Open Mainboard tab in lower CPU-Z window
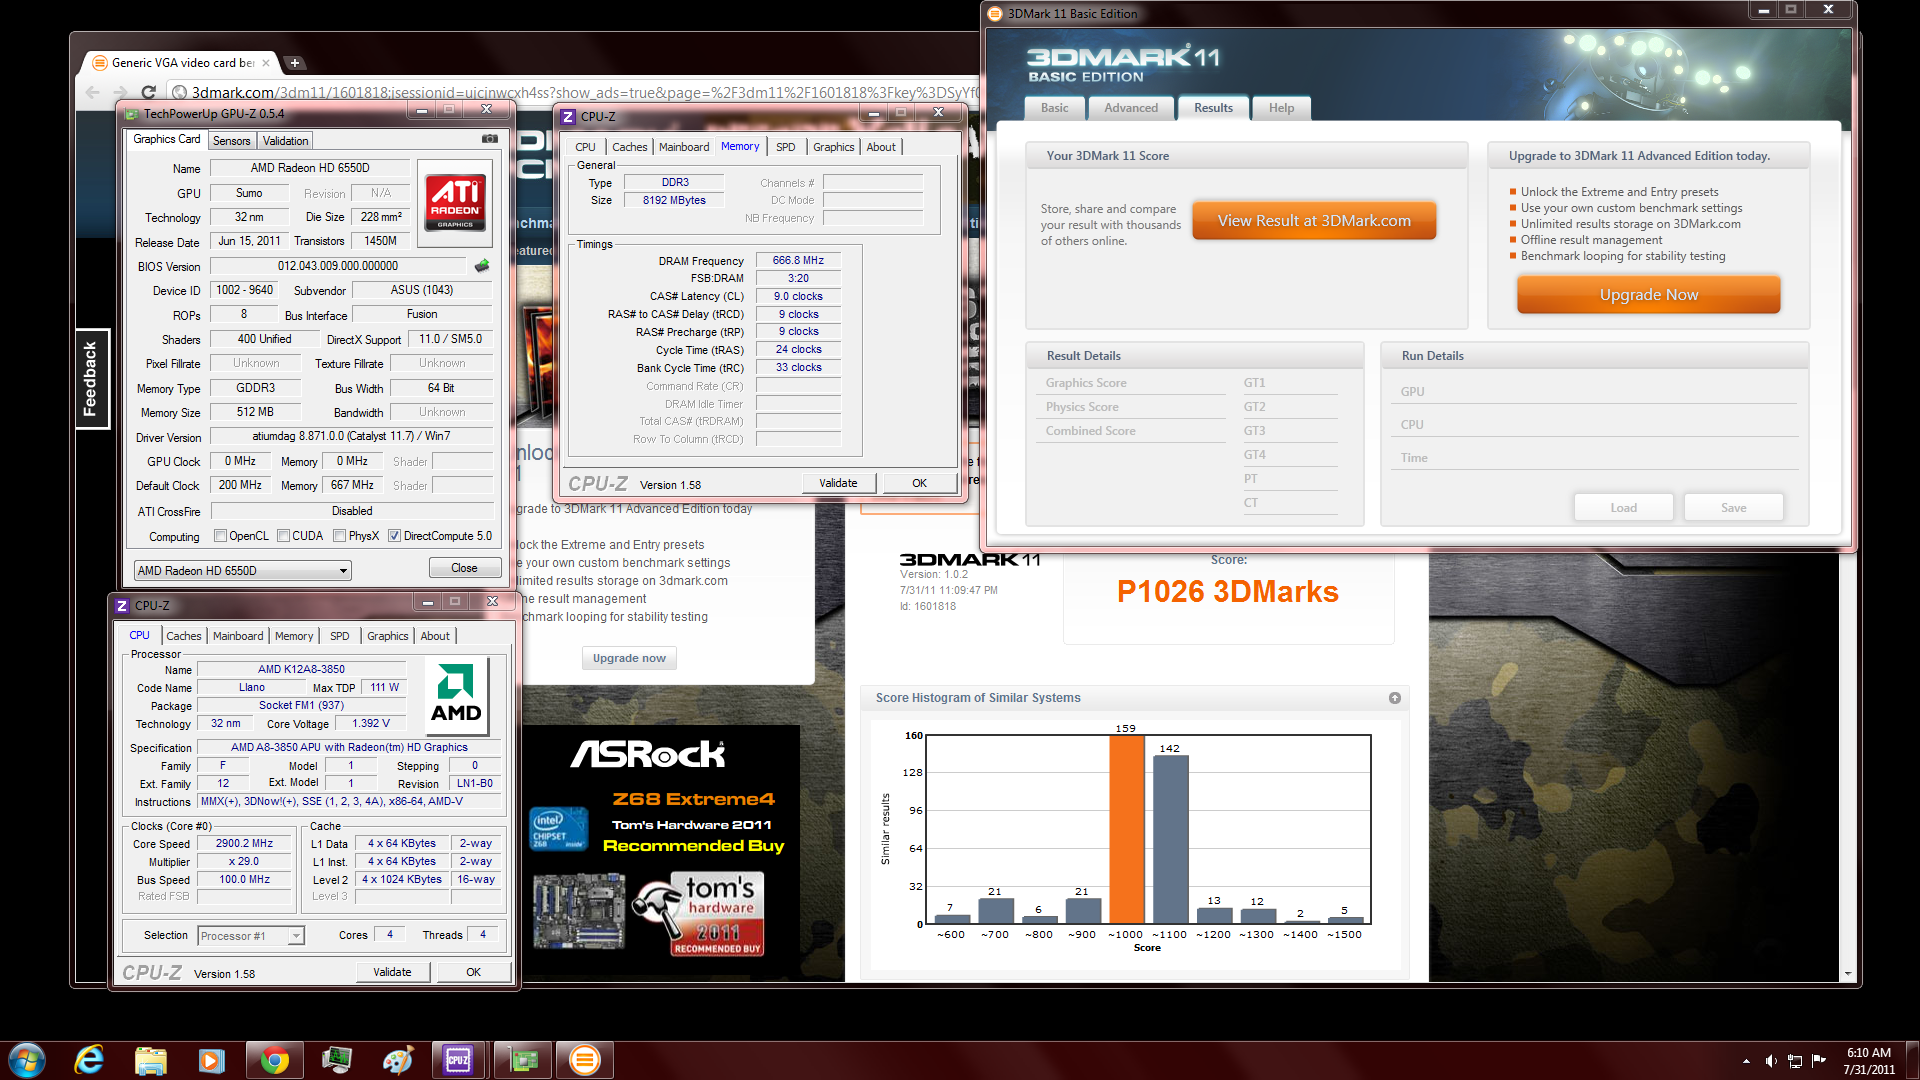Image resolution: width=1920 pixels, height=1080 pixels. (x=238, y=636)
